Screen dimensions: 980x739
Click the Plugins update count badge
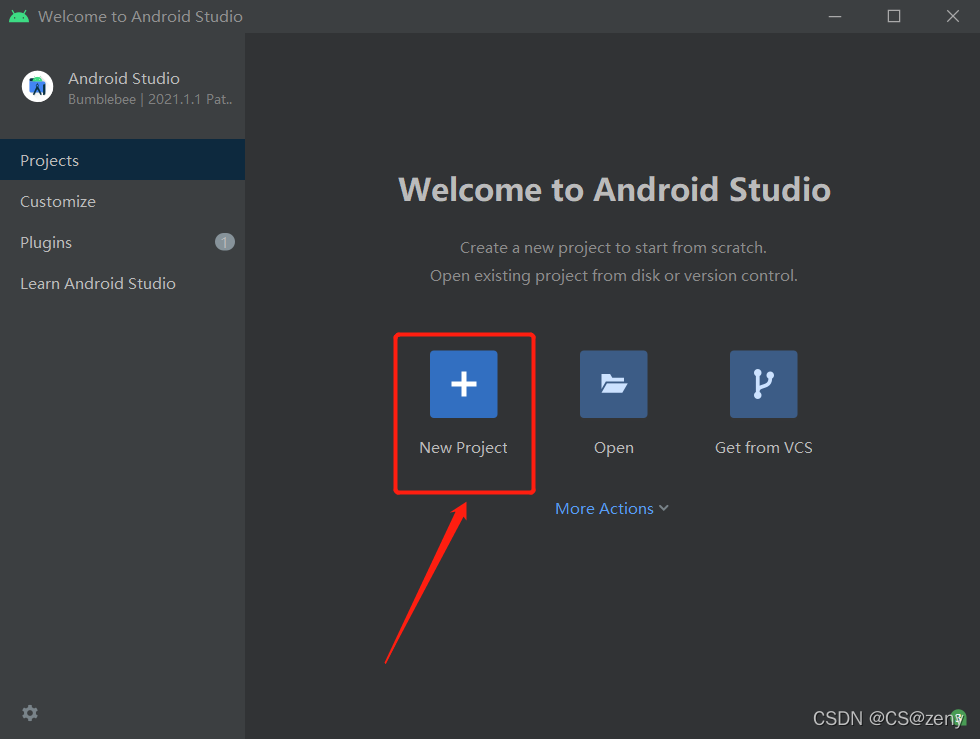[225, 242]
